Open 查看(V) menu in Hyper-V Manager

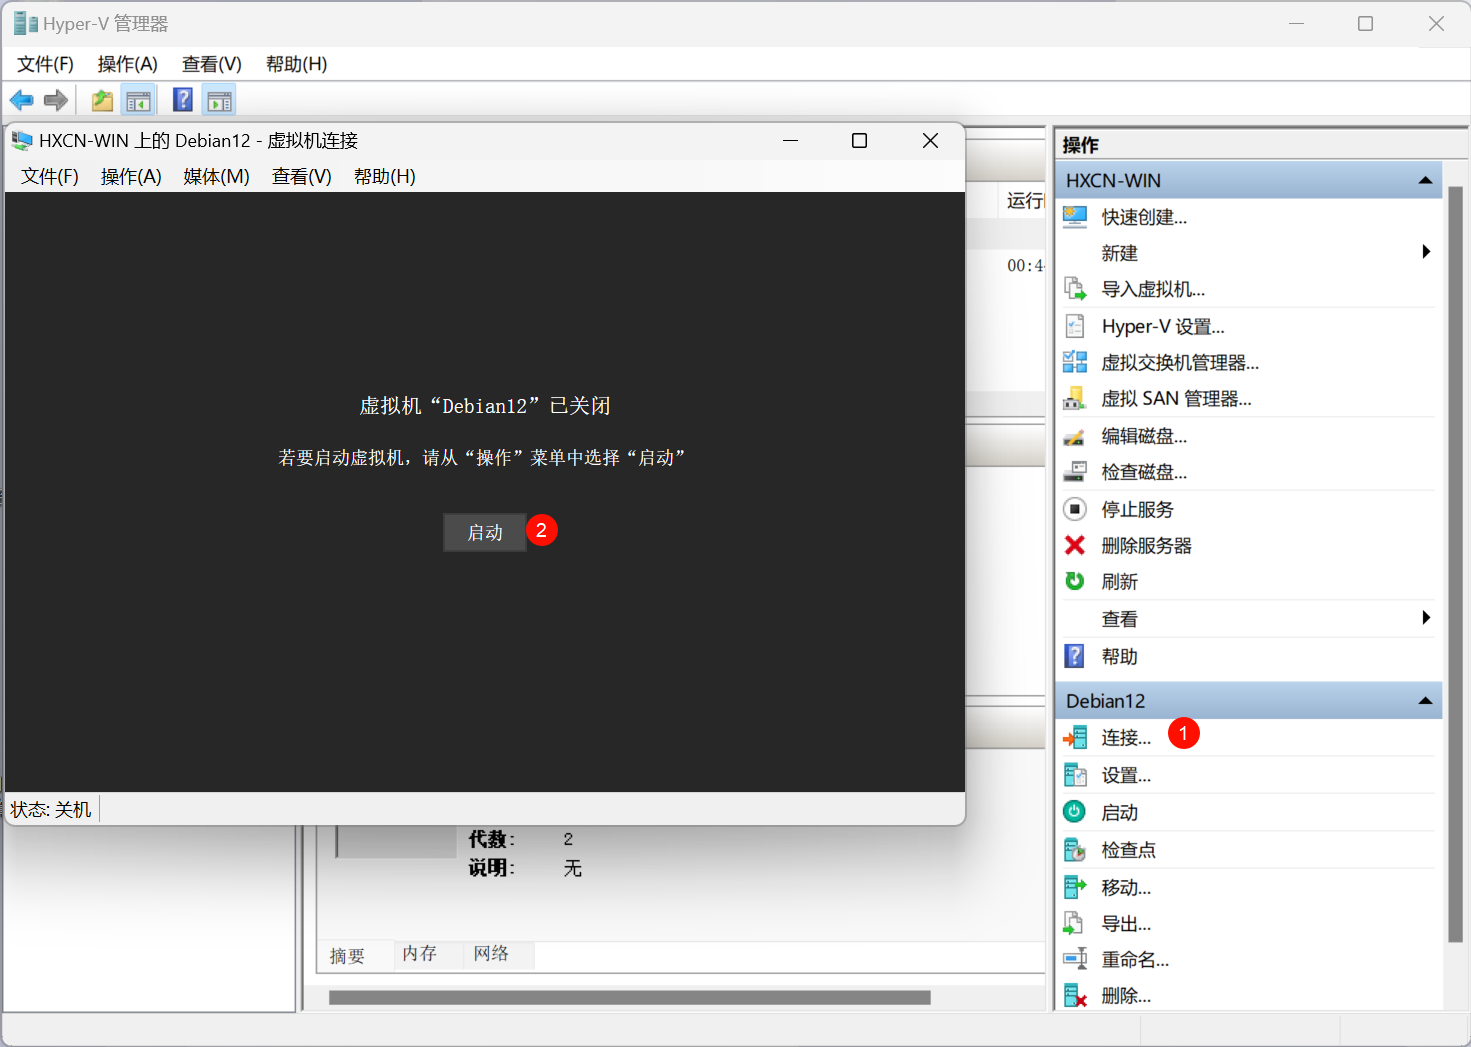pos(212,64)
